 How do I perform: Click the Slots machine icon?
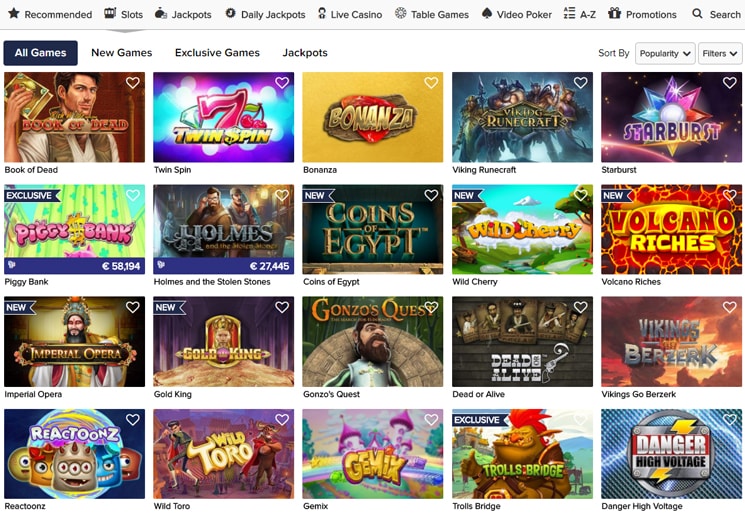click(x=110, y=13)
